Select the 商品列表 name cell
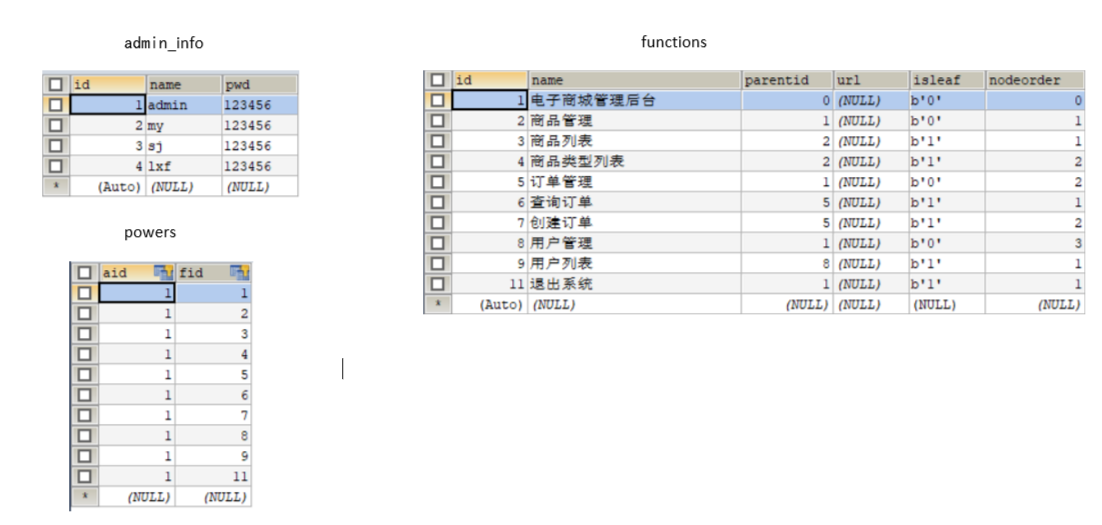This screenshot has height=525, width=1102. [x=635, y=141]
